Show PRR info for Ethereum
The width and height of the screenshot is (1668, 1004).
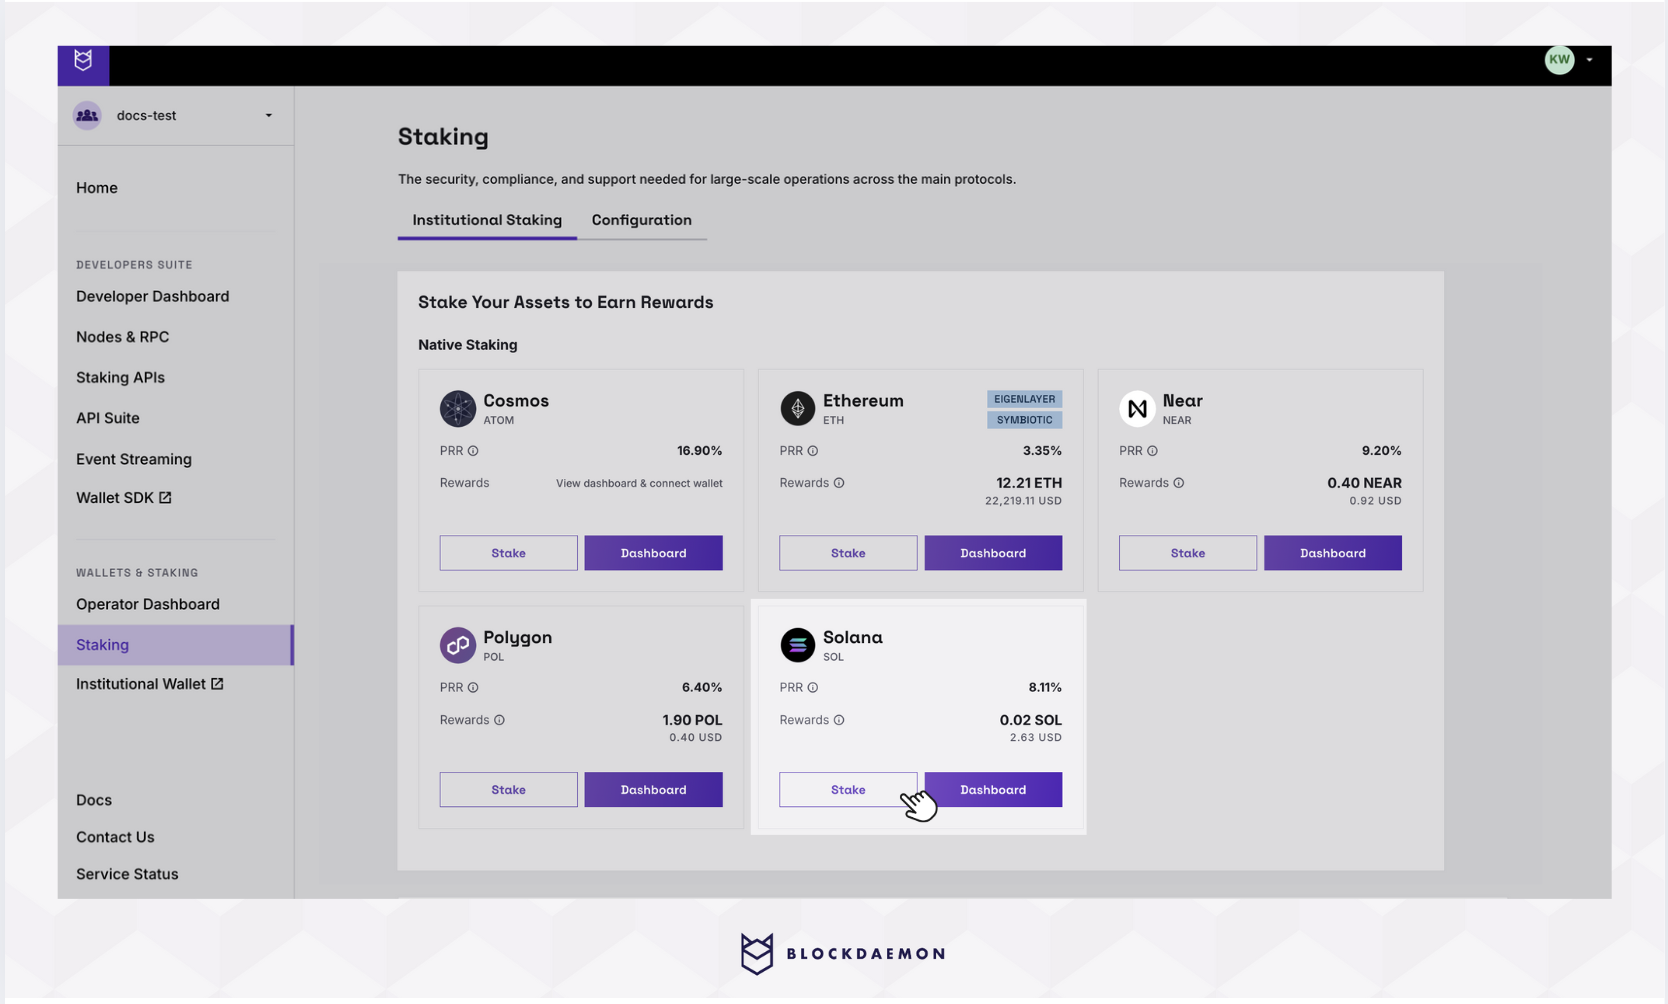pos(813,451)
